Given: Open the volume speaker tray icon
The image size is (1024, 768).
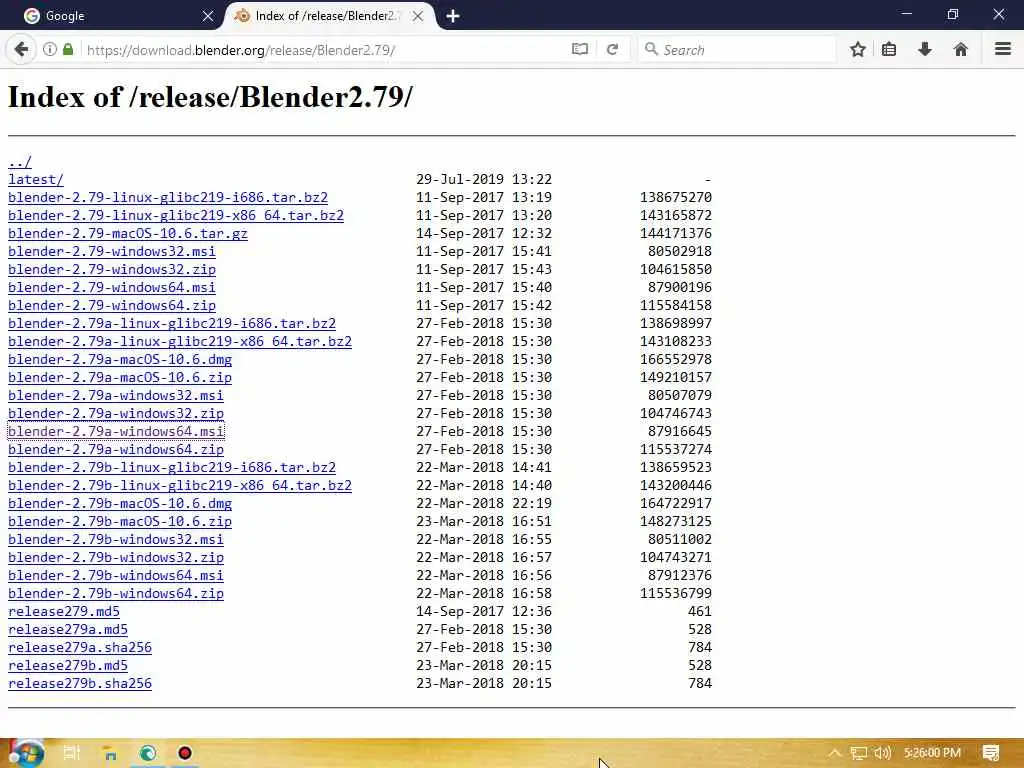Looking at the screenshot, I should (882, 753).
